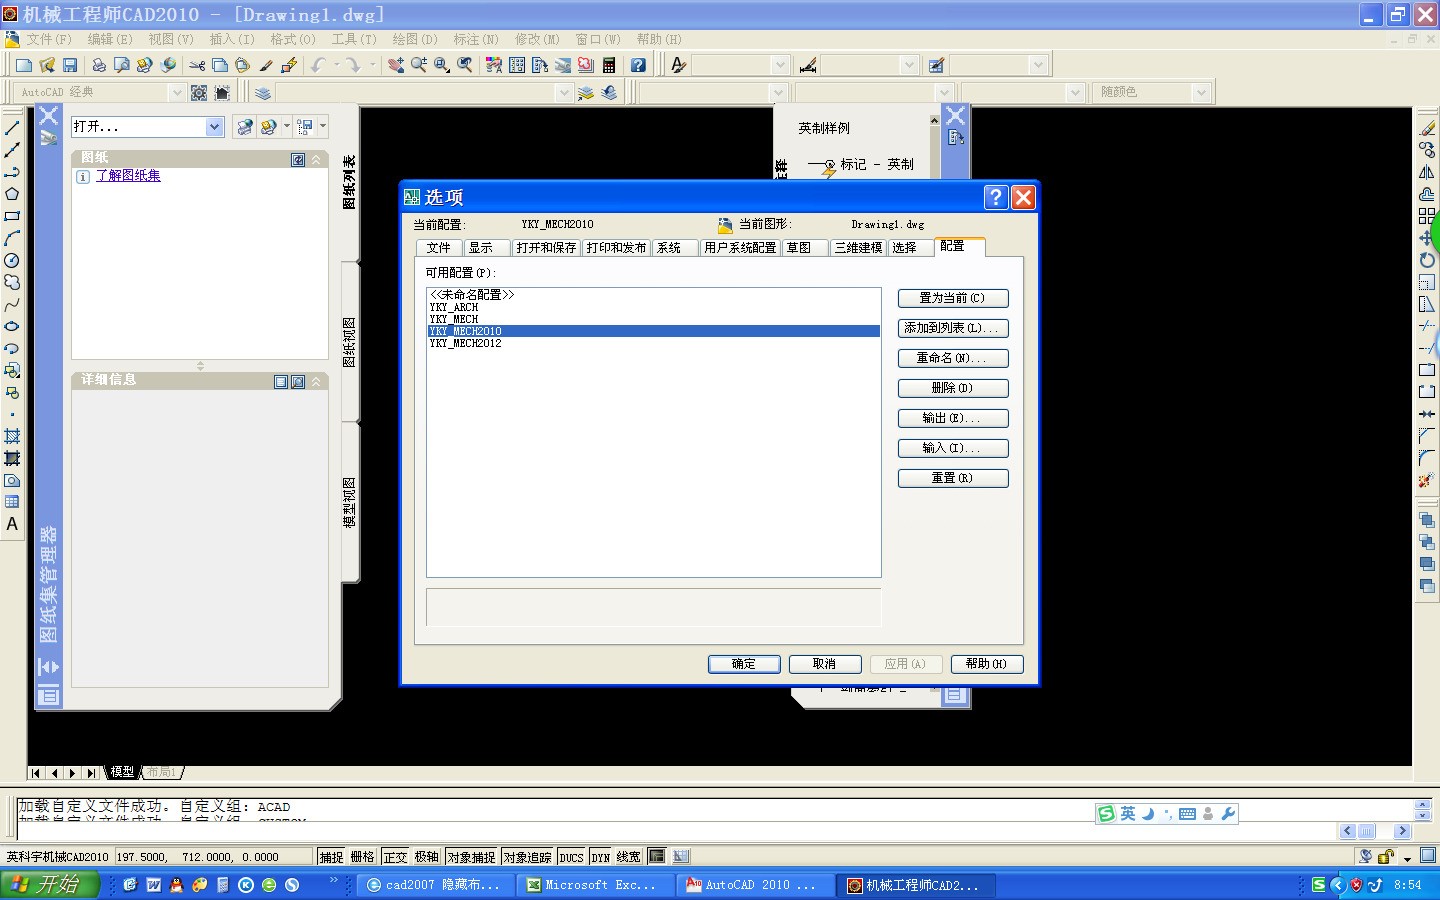Toggle 对象捕捉 object snap
This screenshot has width=1440, height=900.
click(x=471, y=857)
